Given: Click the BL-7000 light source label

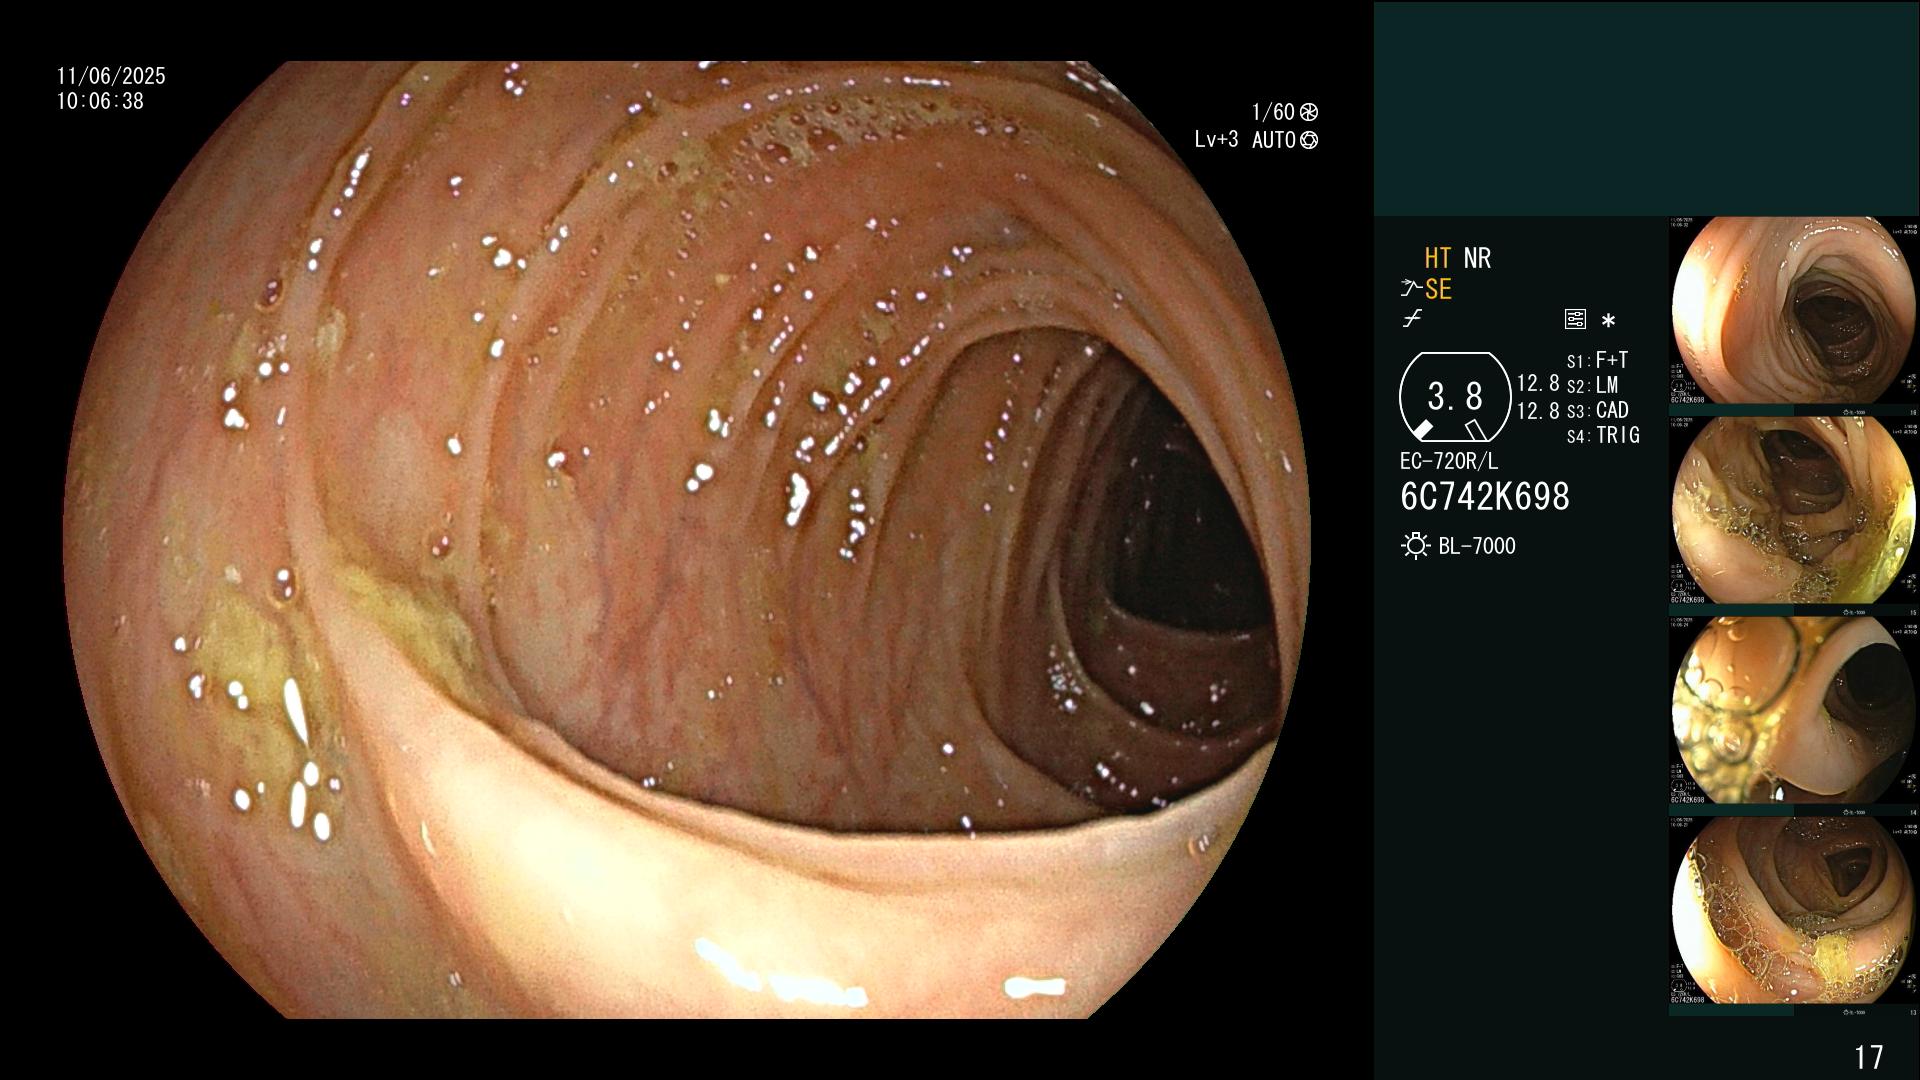Looking at the screenshot, I should pos(1477,546).
